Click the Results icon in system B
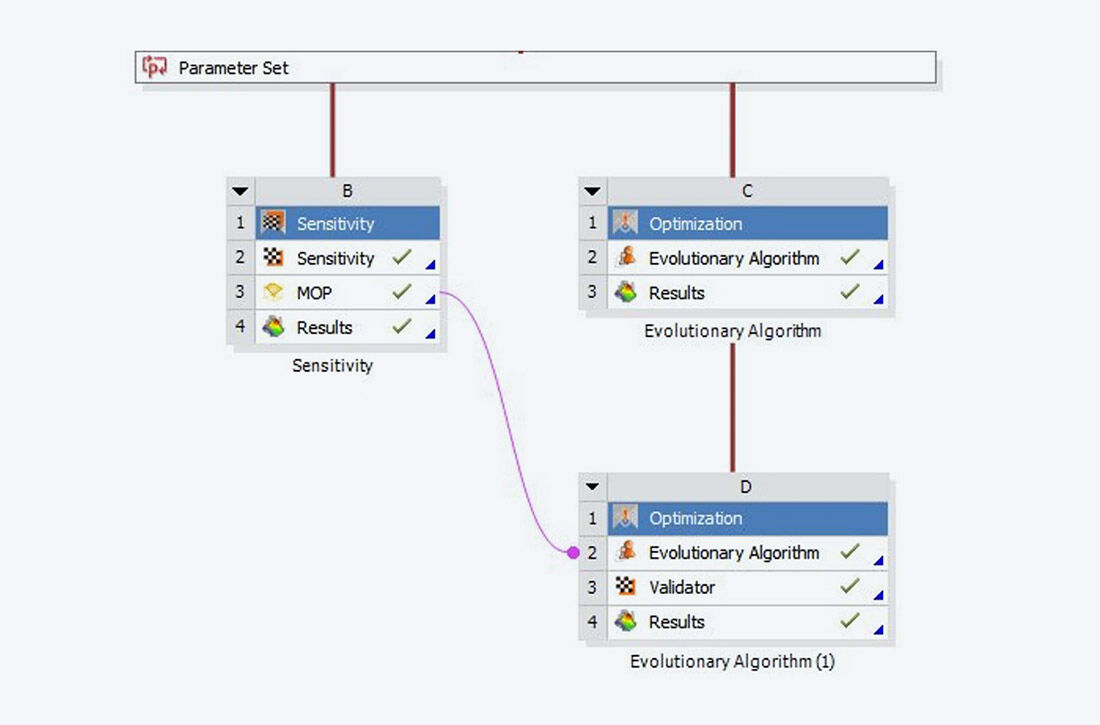Viewport: 1100px width, 725px height. coord(273,327)
